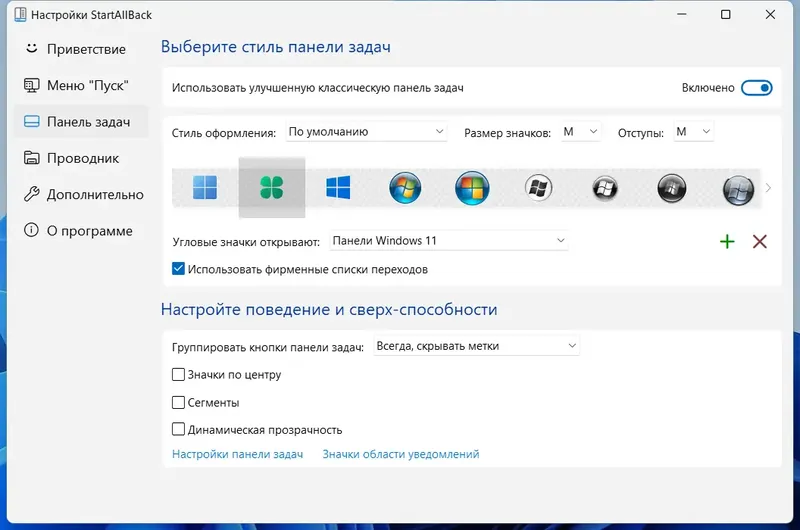Click the Выберите стиль панели задач heading
800x530 pixels.
[x=276, y=47]
